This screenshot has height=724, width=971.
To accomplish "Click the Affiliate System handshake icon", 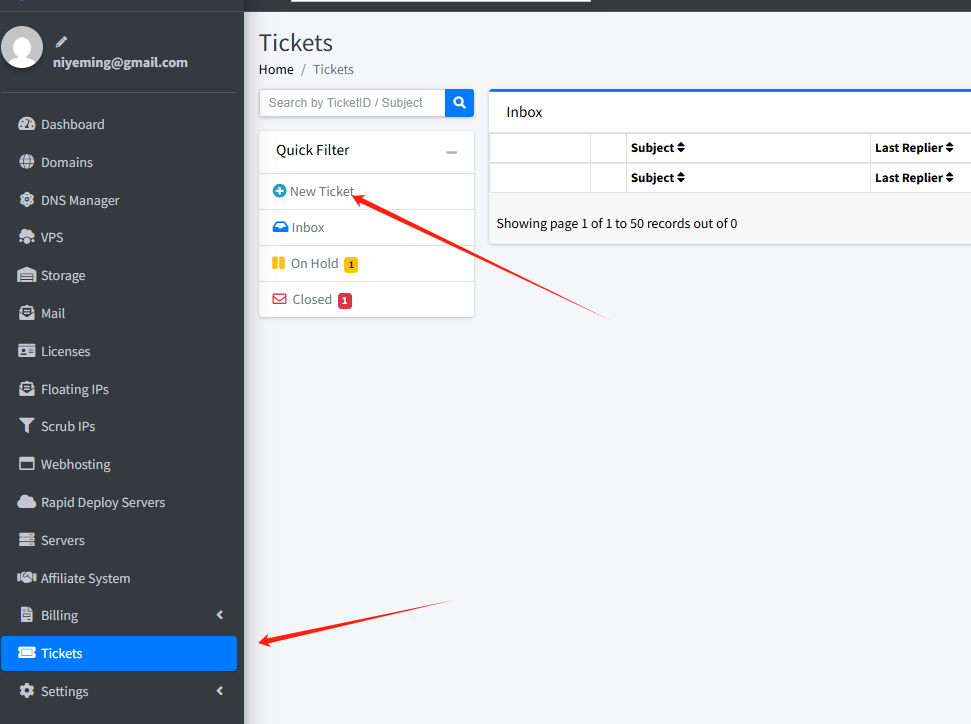I will click(x=27, y=577).
